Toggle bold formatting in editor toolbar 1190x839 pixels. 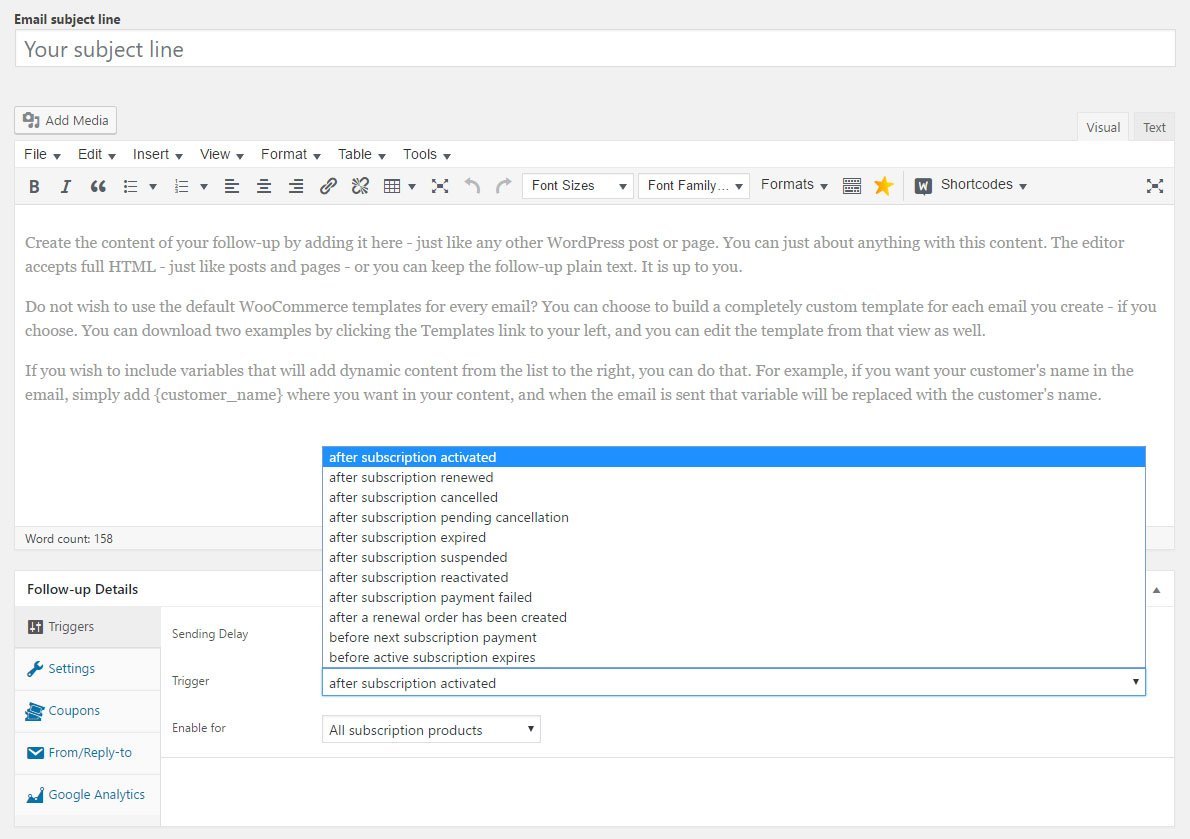34,186
